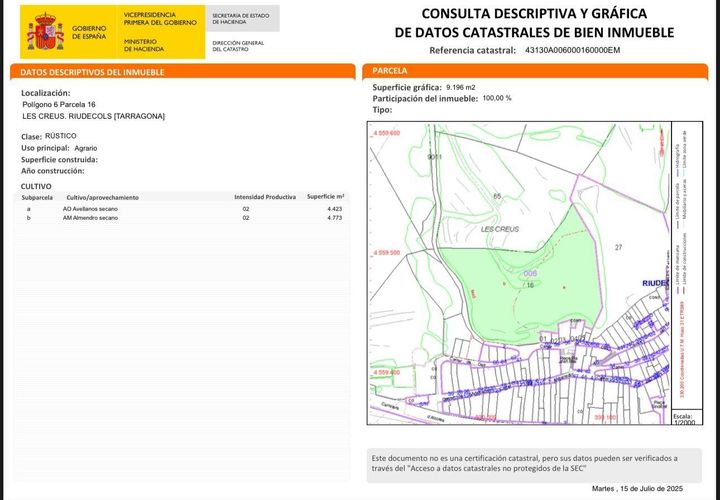Viewport: 720px width, 500px height.
Task: Click subparcela 'a' cell
Action: [x=28, y=209]
